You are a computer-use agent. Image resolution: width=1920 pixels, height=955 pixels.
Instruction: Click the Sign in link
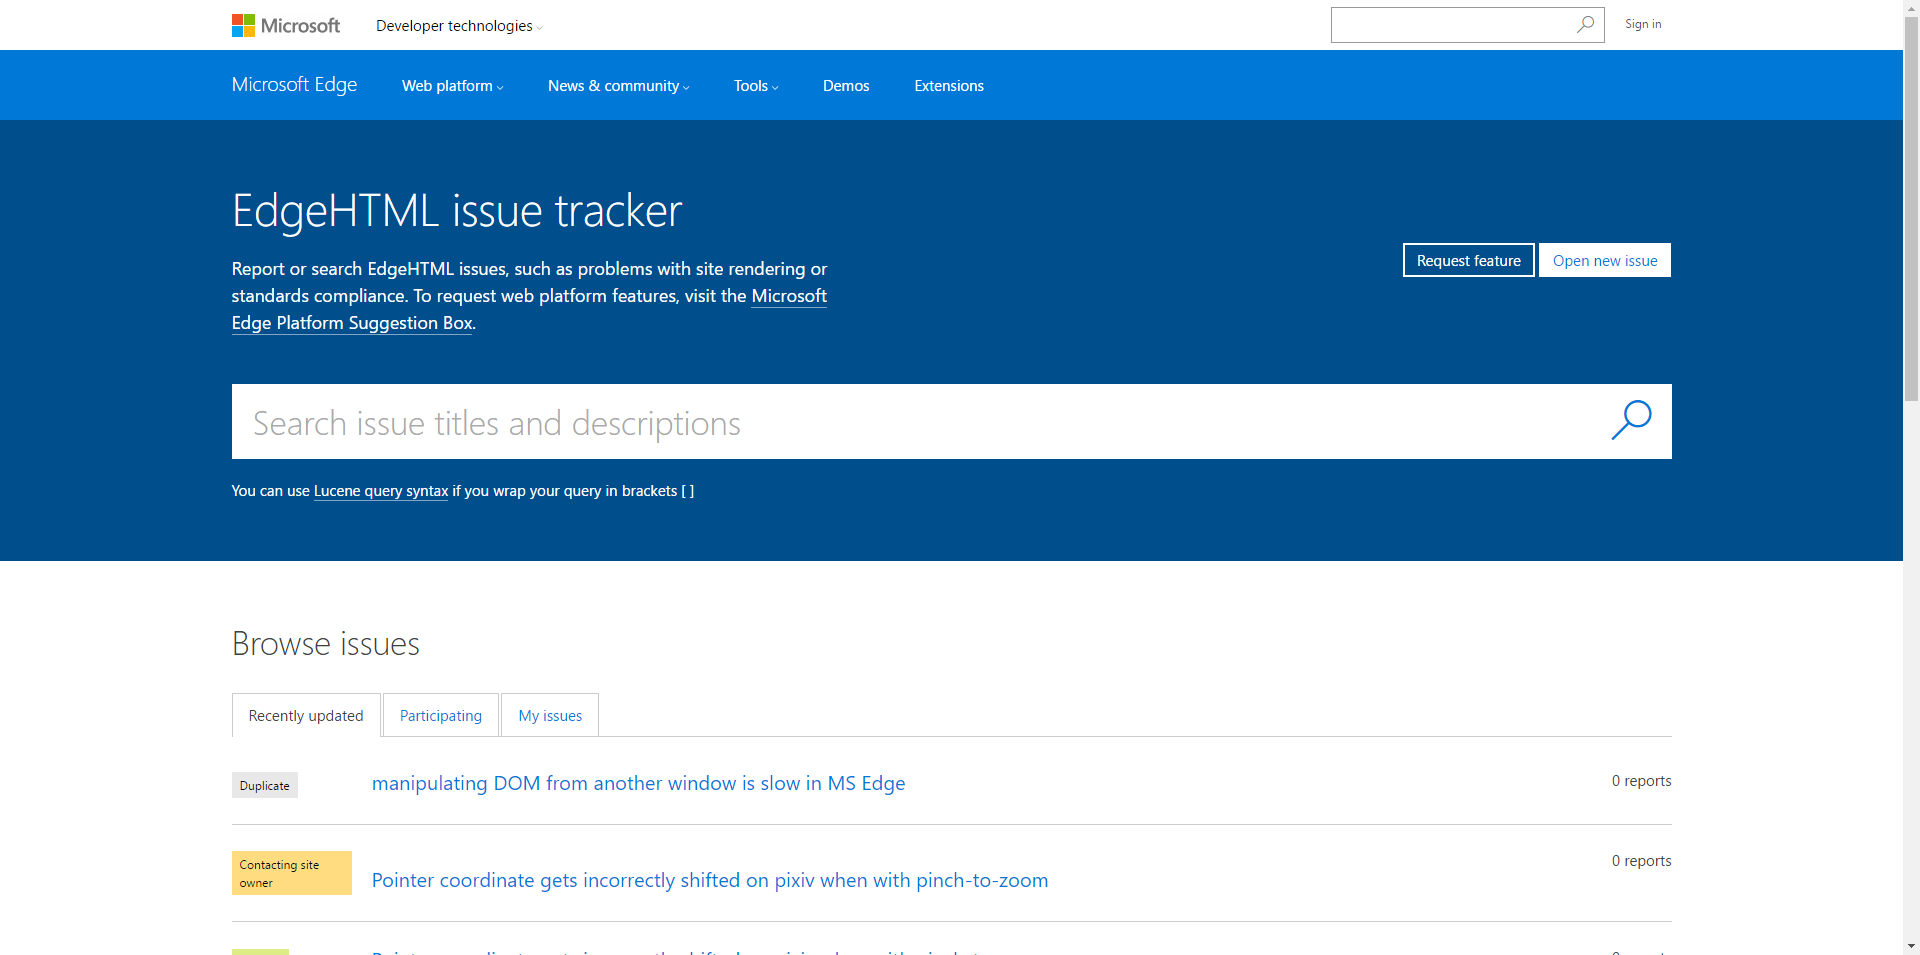(x=1642, y=24)
